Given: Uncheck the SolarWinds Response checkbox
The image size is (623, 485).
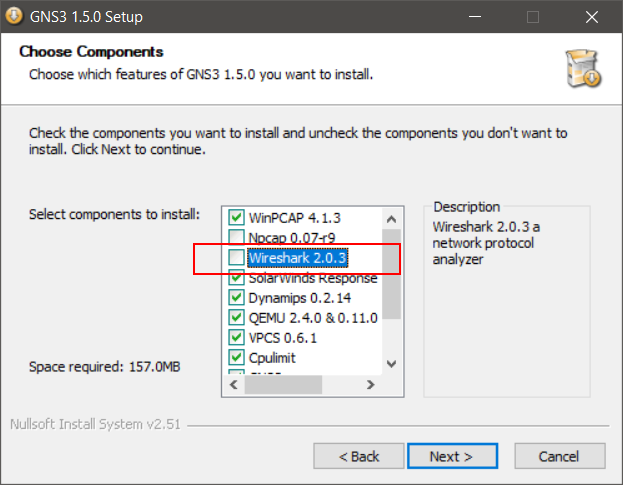Looking at the screenshot, I should click(x=236, y=277).
